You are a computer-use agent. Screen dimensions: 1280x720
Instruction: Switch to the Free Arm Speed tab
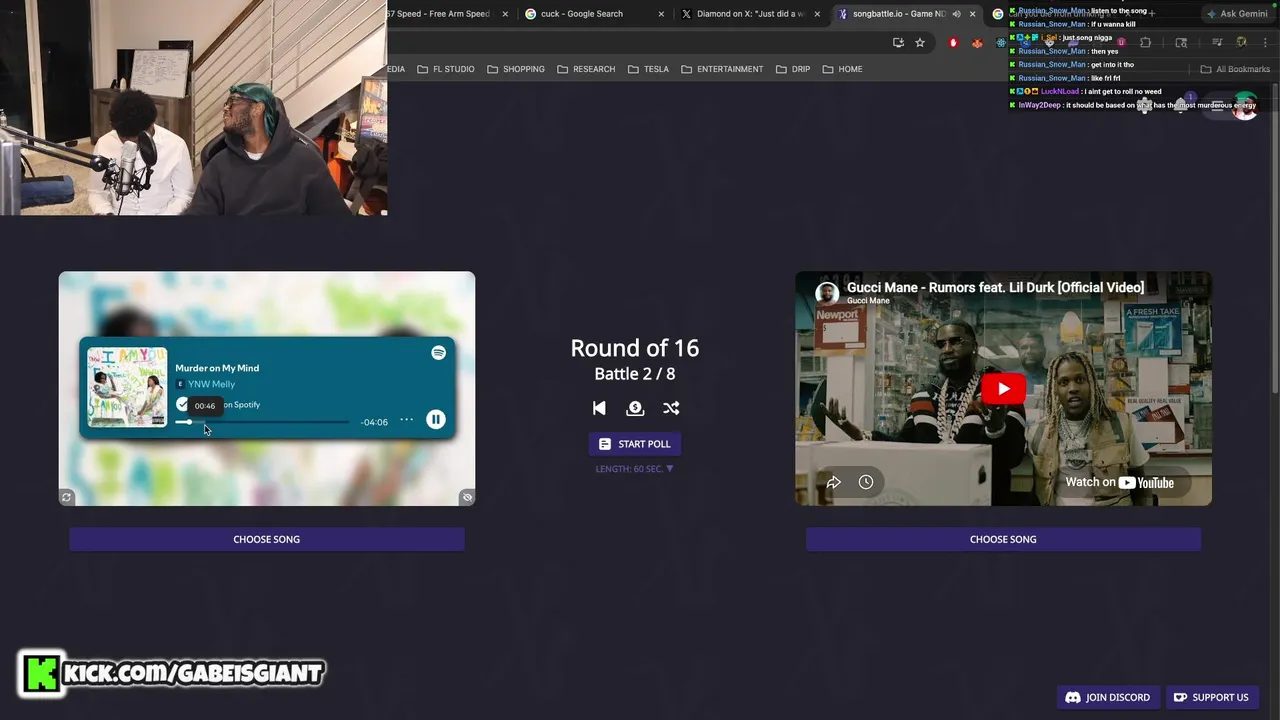(440, 14)
